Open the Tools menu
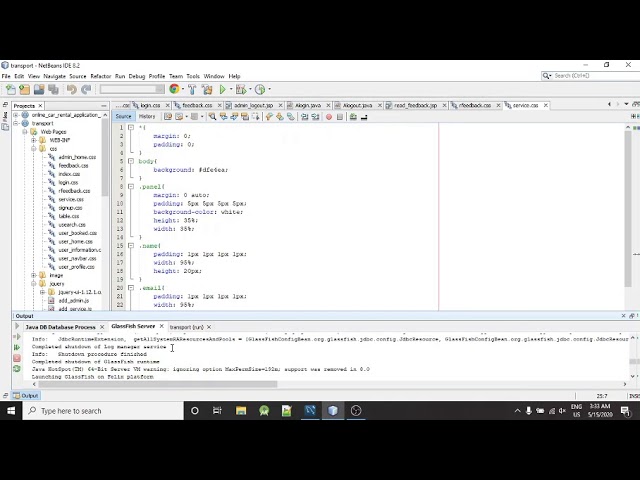This screenshot has height=480, width=640. pos(193,76)
